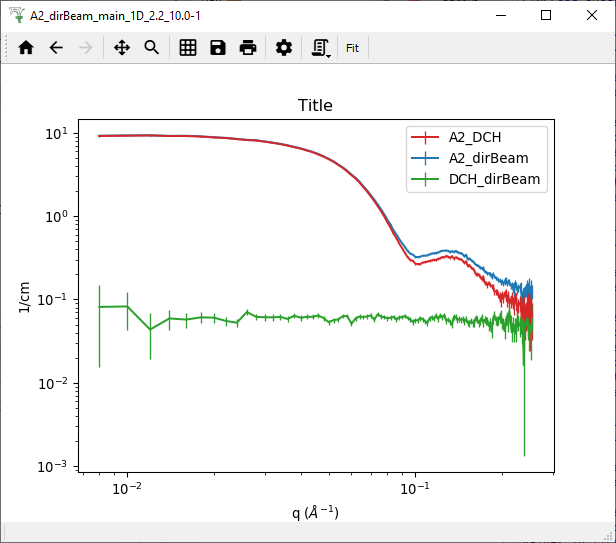
Task: Click the q x-axis label
Action: [315, 512]
